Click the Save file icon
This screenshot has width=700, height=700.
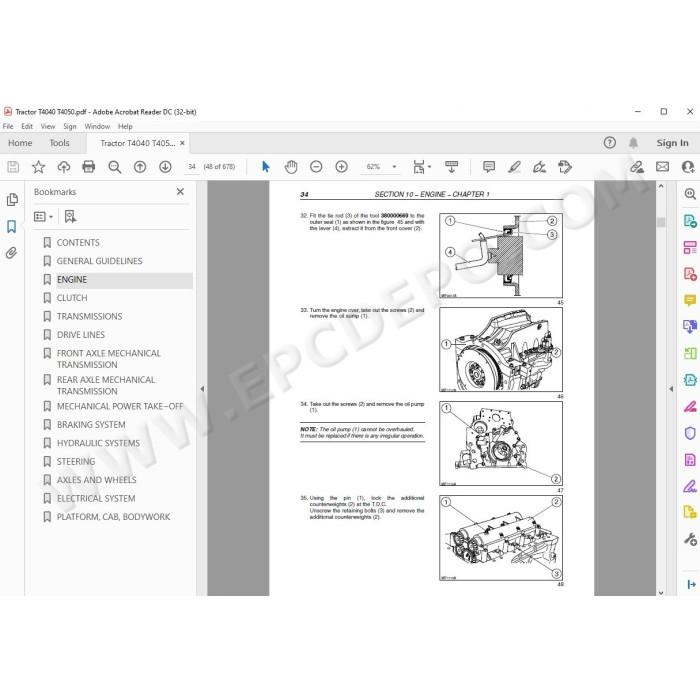coord(13,167)
